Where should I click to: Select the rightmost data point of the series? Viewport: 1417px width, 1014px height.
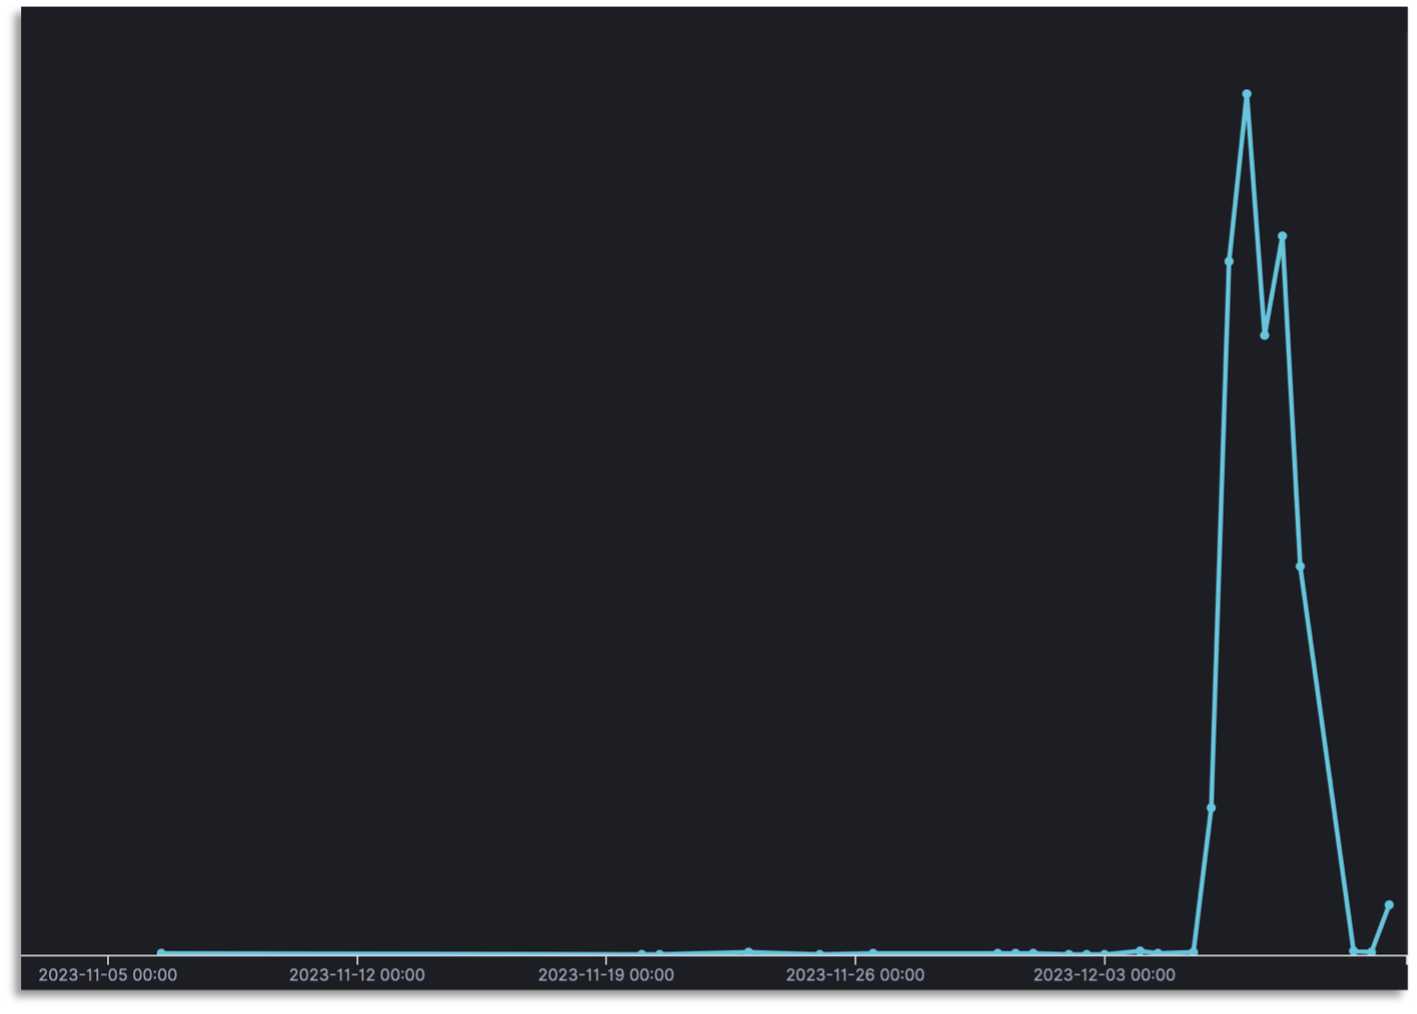pos(1390,905)
